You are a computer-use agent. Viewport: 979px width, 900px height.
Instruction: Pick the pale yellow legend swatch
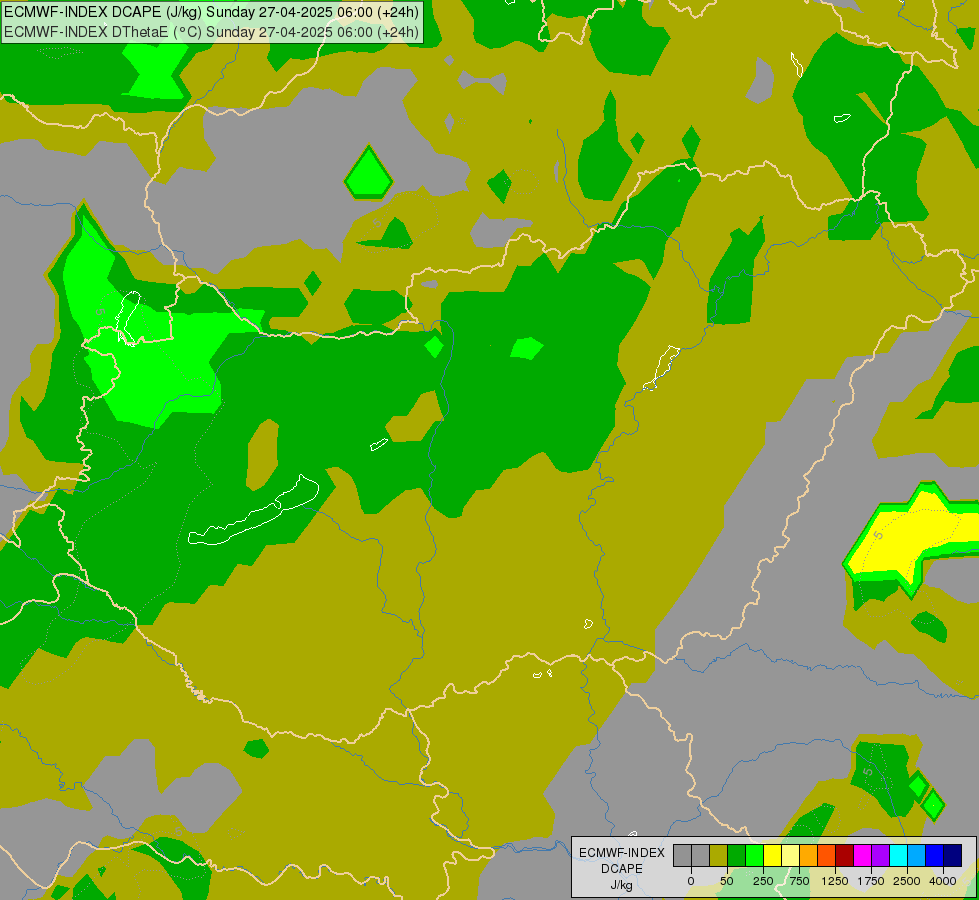click(x=790, y=856)
